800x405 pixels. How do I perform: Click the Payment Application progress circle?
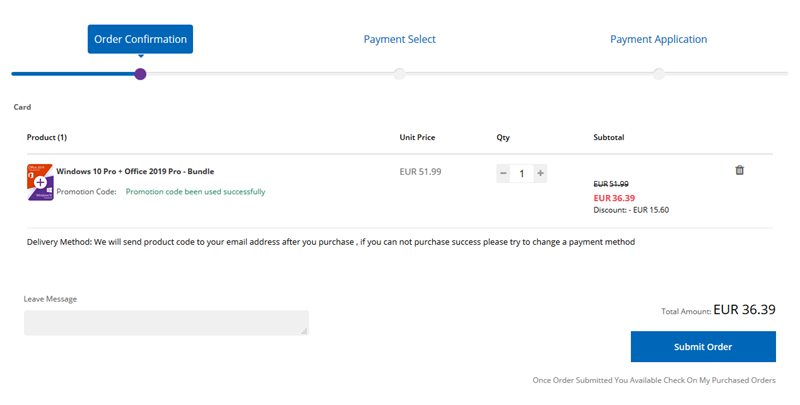coord(658,74)
